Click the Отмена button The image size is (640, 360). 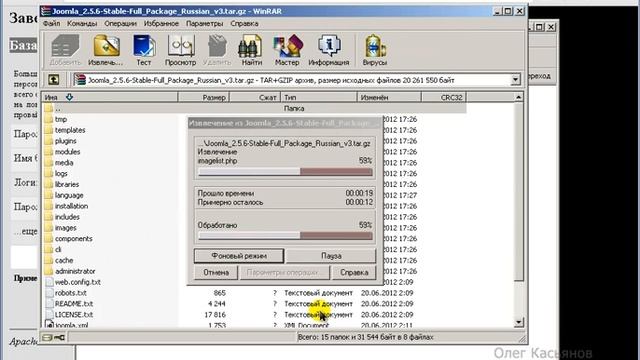click(x=216, y=272)
